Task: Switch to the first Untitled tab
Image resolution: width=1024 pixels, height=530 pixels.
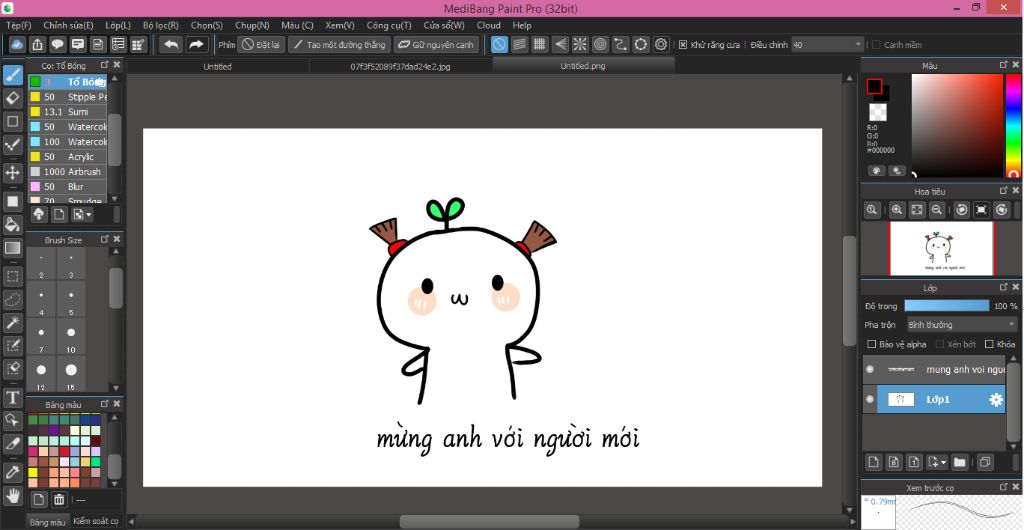Action: (x=217, y=67)
